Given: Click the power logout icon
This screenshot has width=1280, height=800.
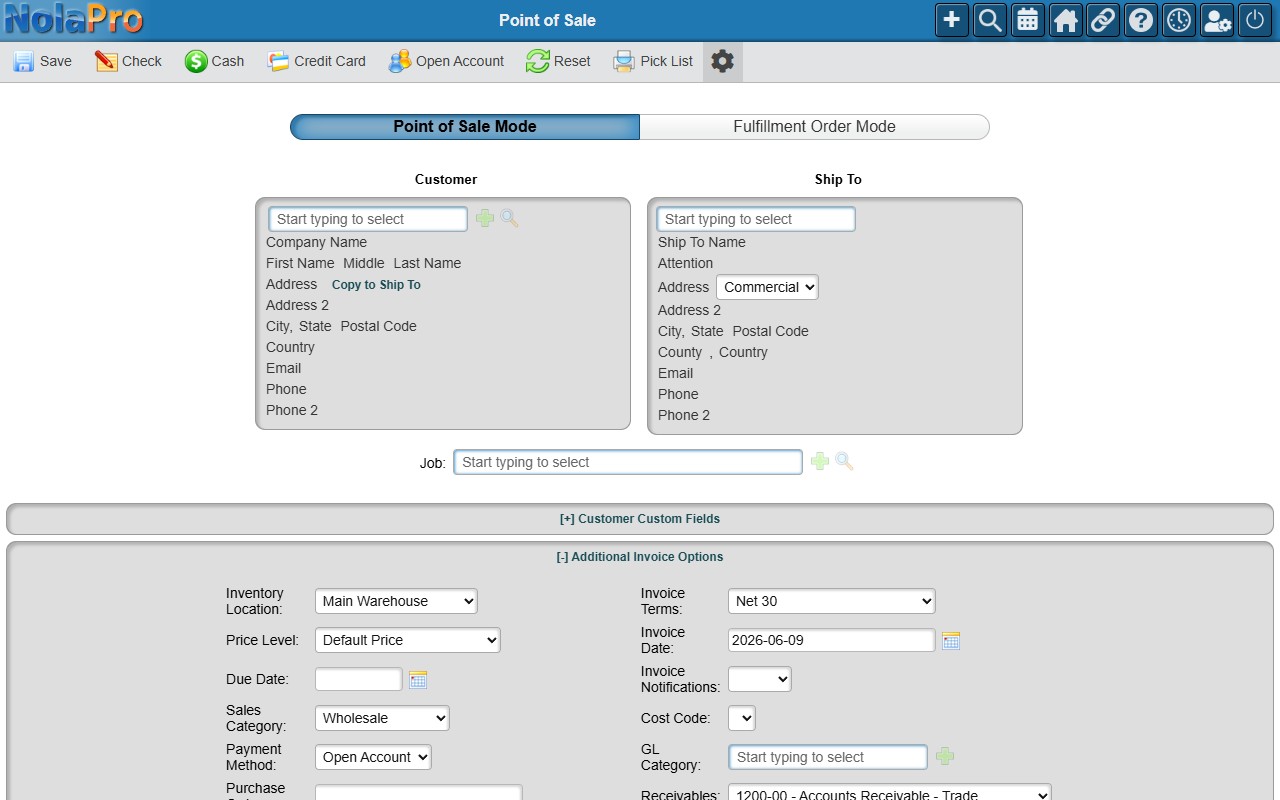Looking at the screenshot, I should [x=1255, y=20].
